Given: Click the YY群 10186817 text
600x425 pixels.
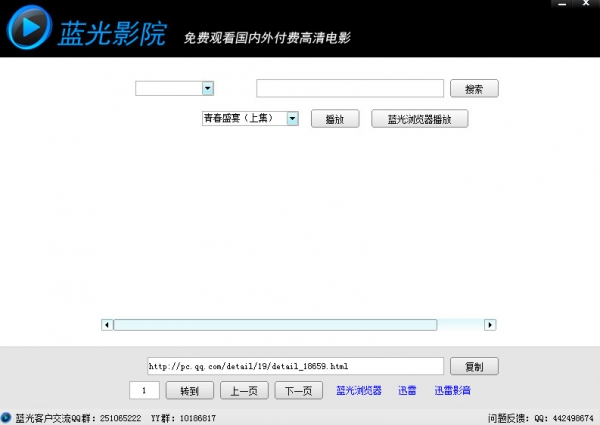Looking at the screenshot, I should coord(183,418).
